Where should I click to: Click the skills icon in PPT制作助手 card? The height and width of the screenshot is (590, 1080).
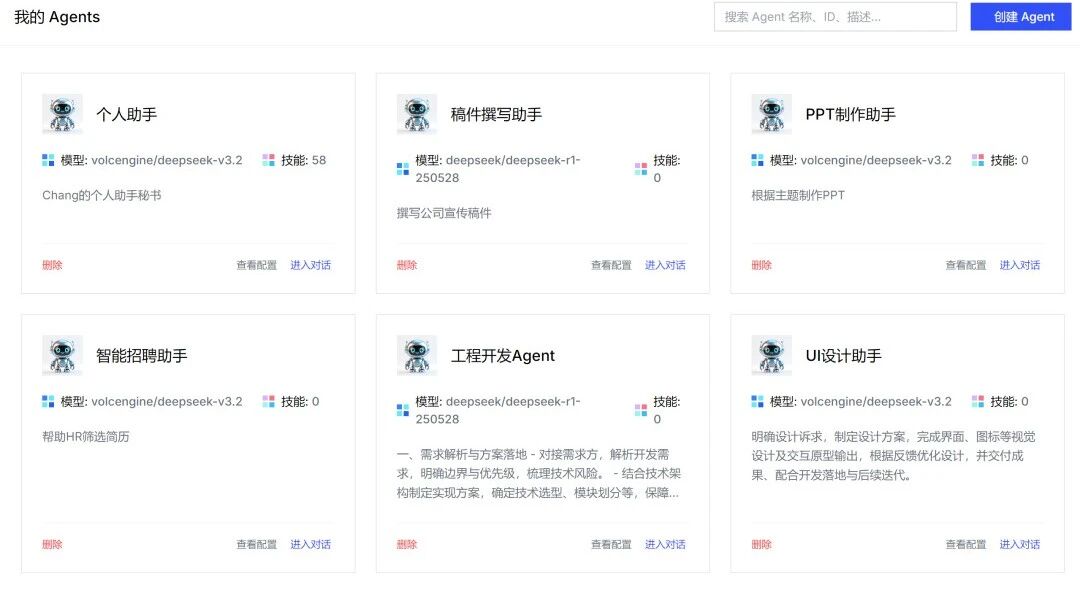pos(977,160)
